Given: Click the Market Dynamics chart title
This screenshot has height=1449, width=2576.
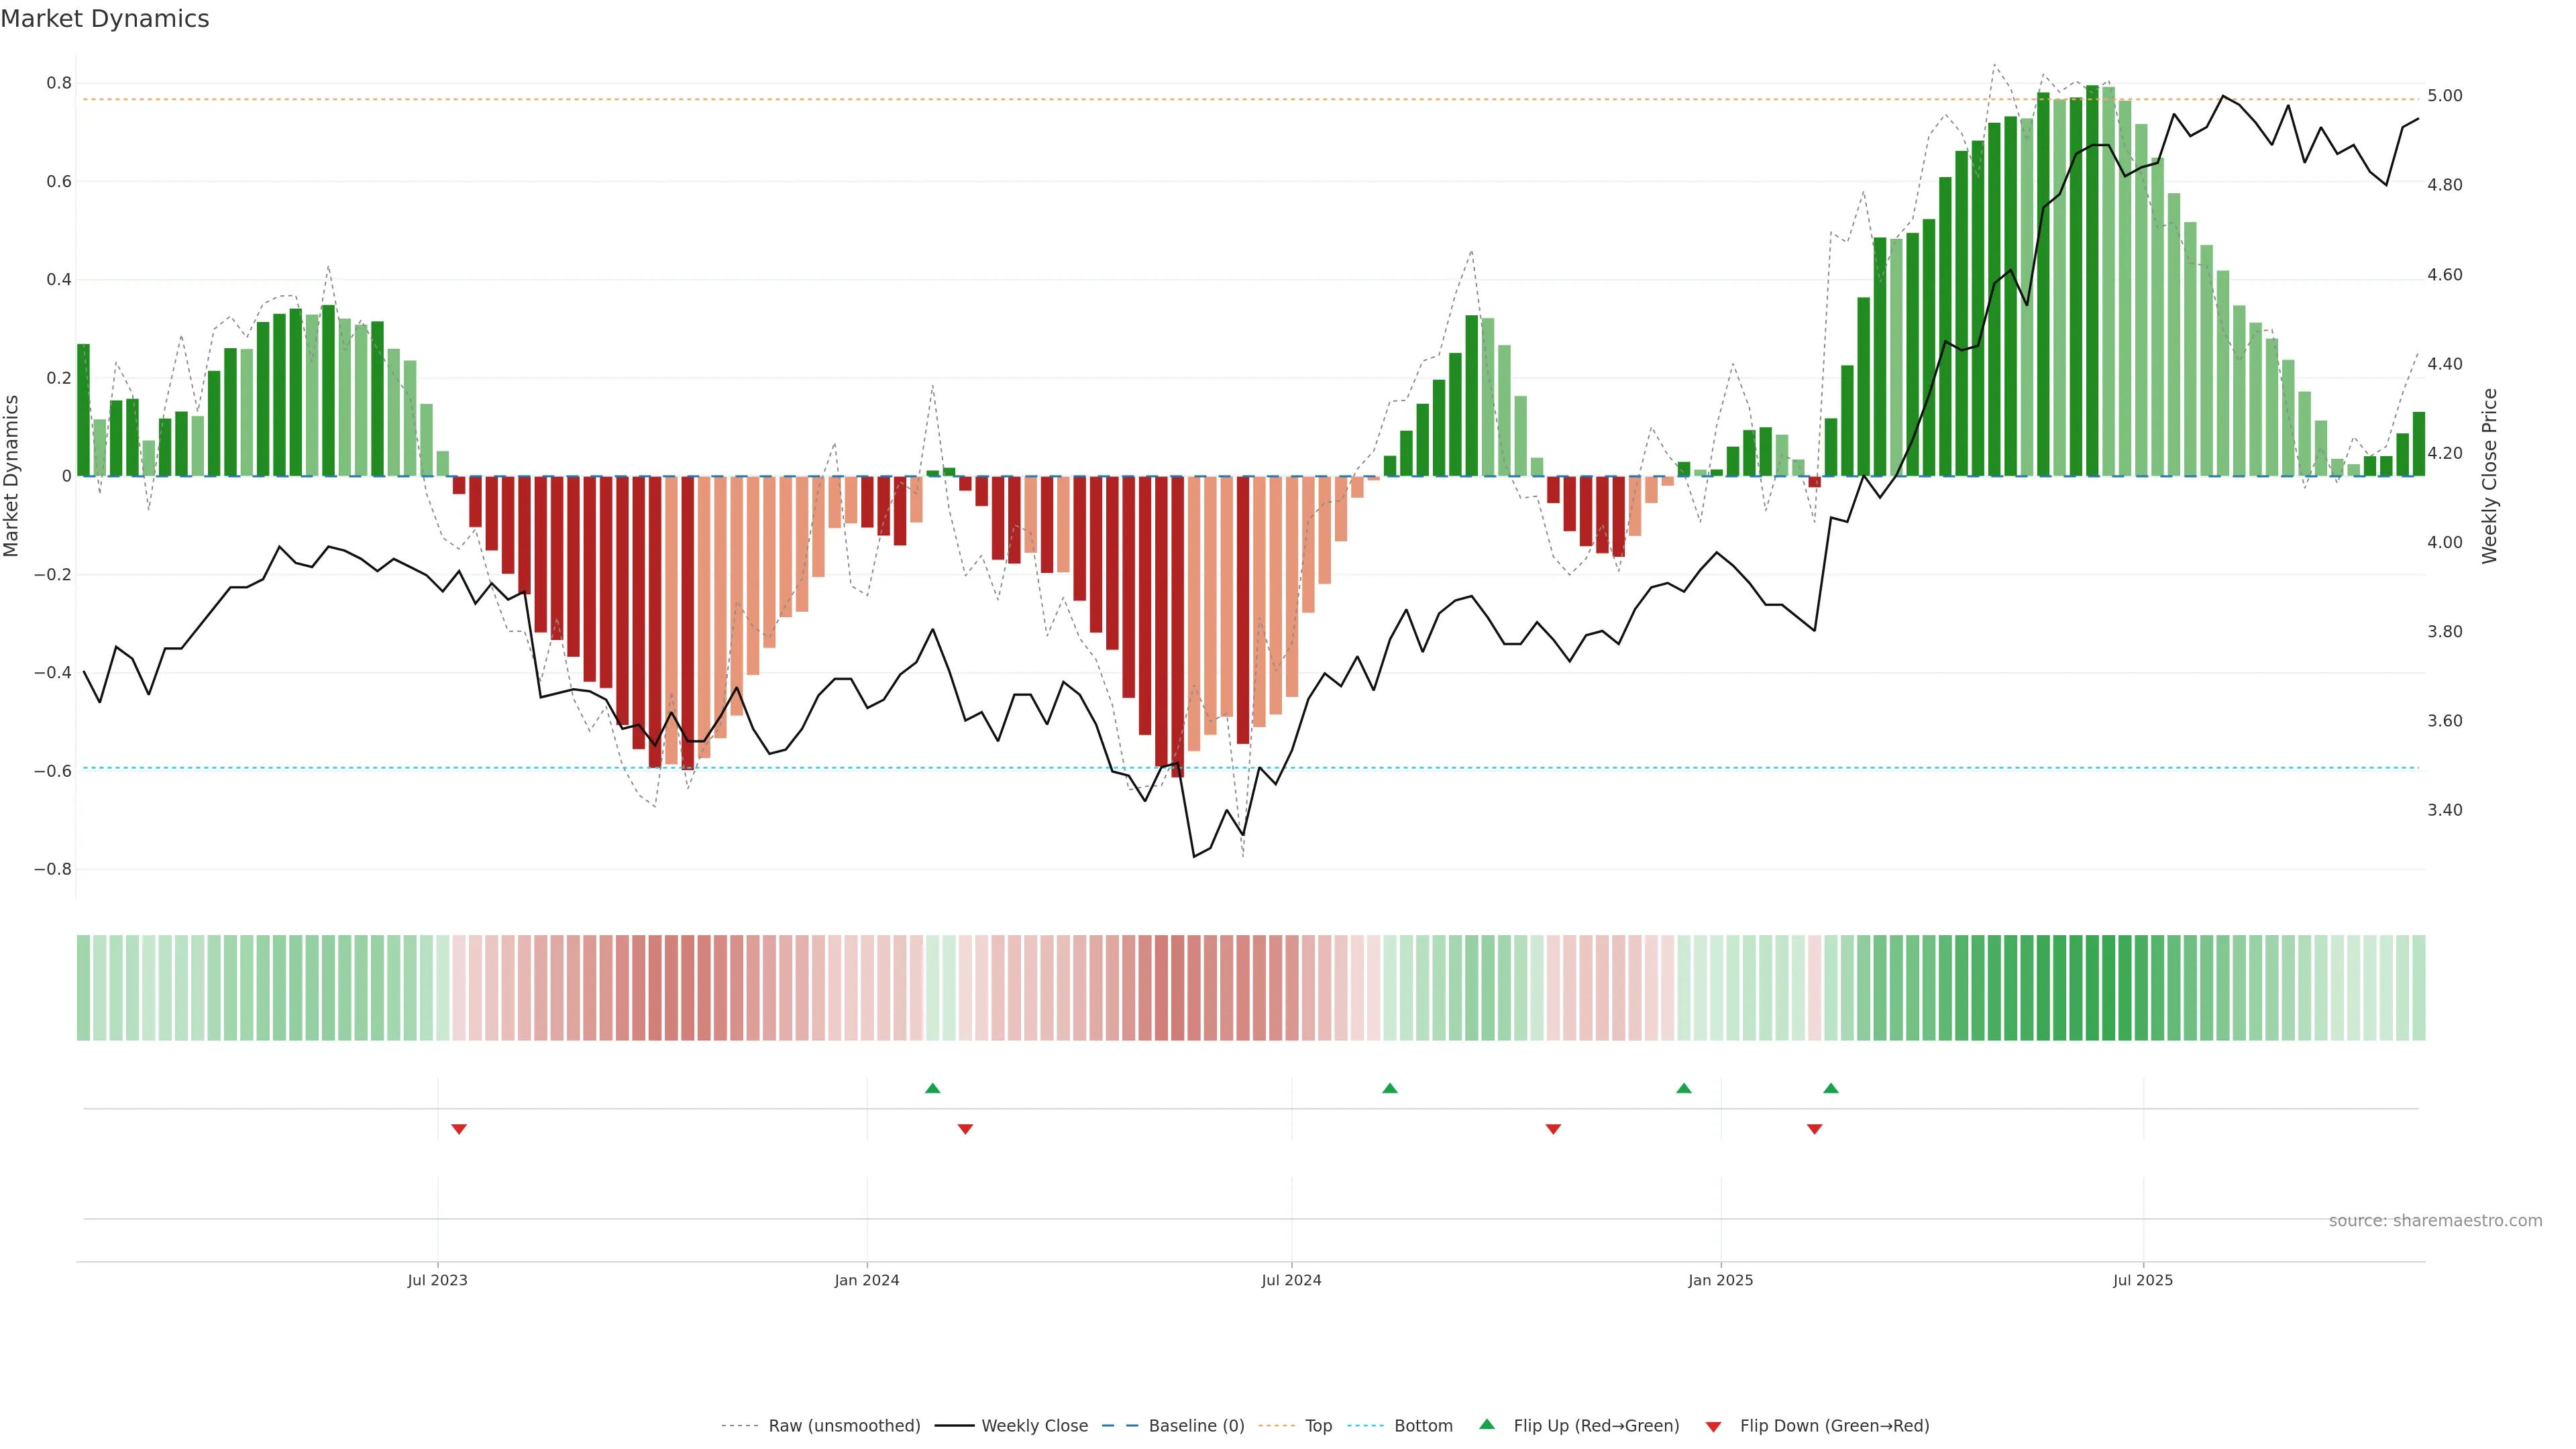Looking at the screenshot, I should pyautogui.click(x=105, y=19).
